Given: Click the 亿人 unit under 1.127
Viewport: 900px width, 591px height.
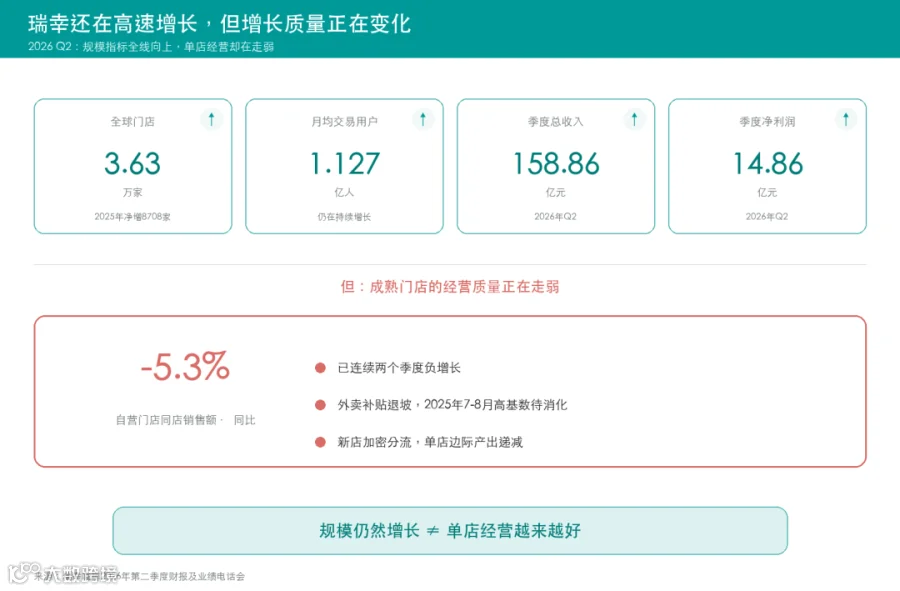Looking at the screenshot, I should click(x=344, y=192).
